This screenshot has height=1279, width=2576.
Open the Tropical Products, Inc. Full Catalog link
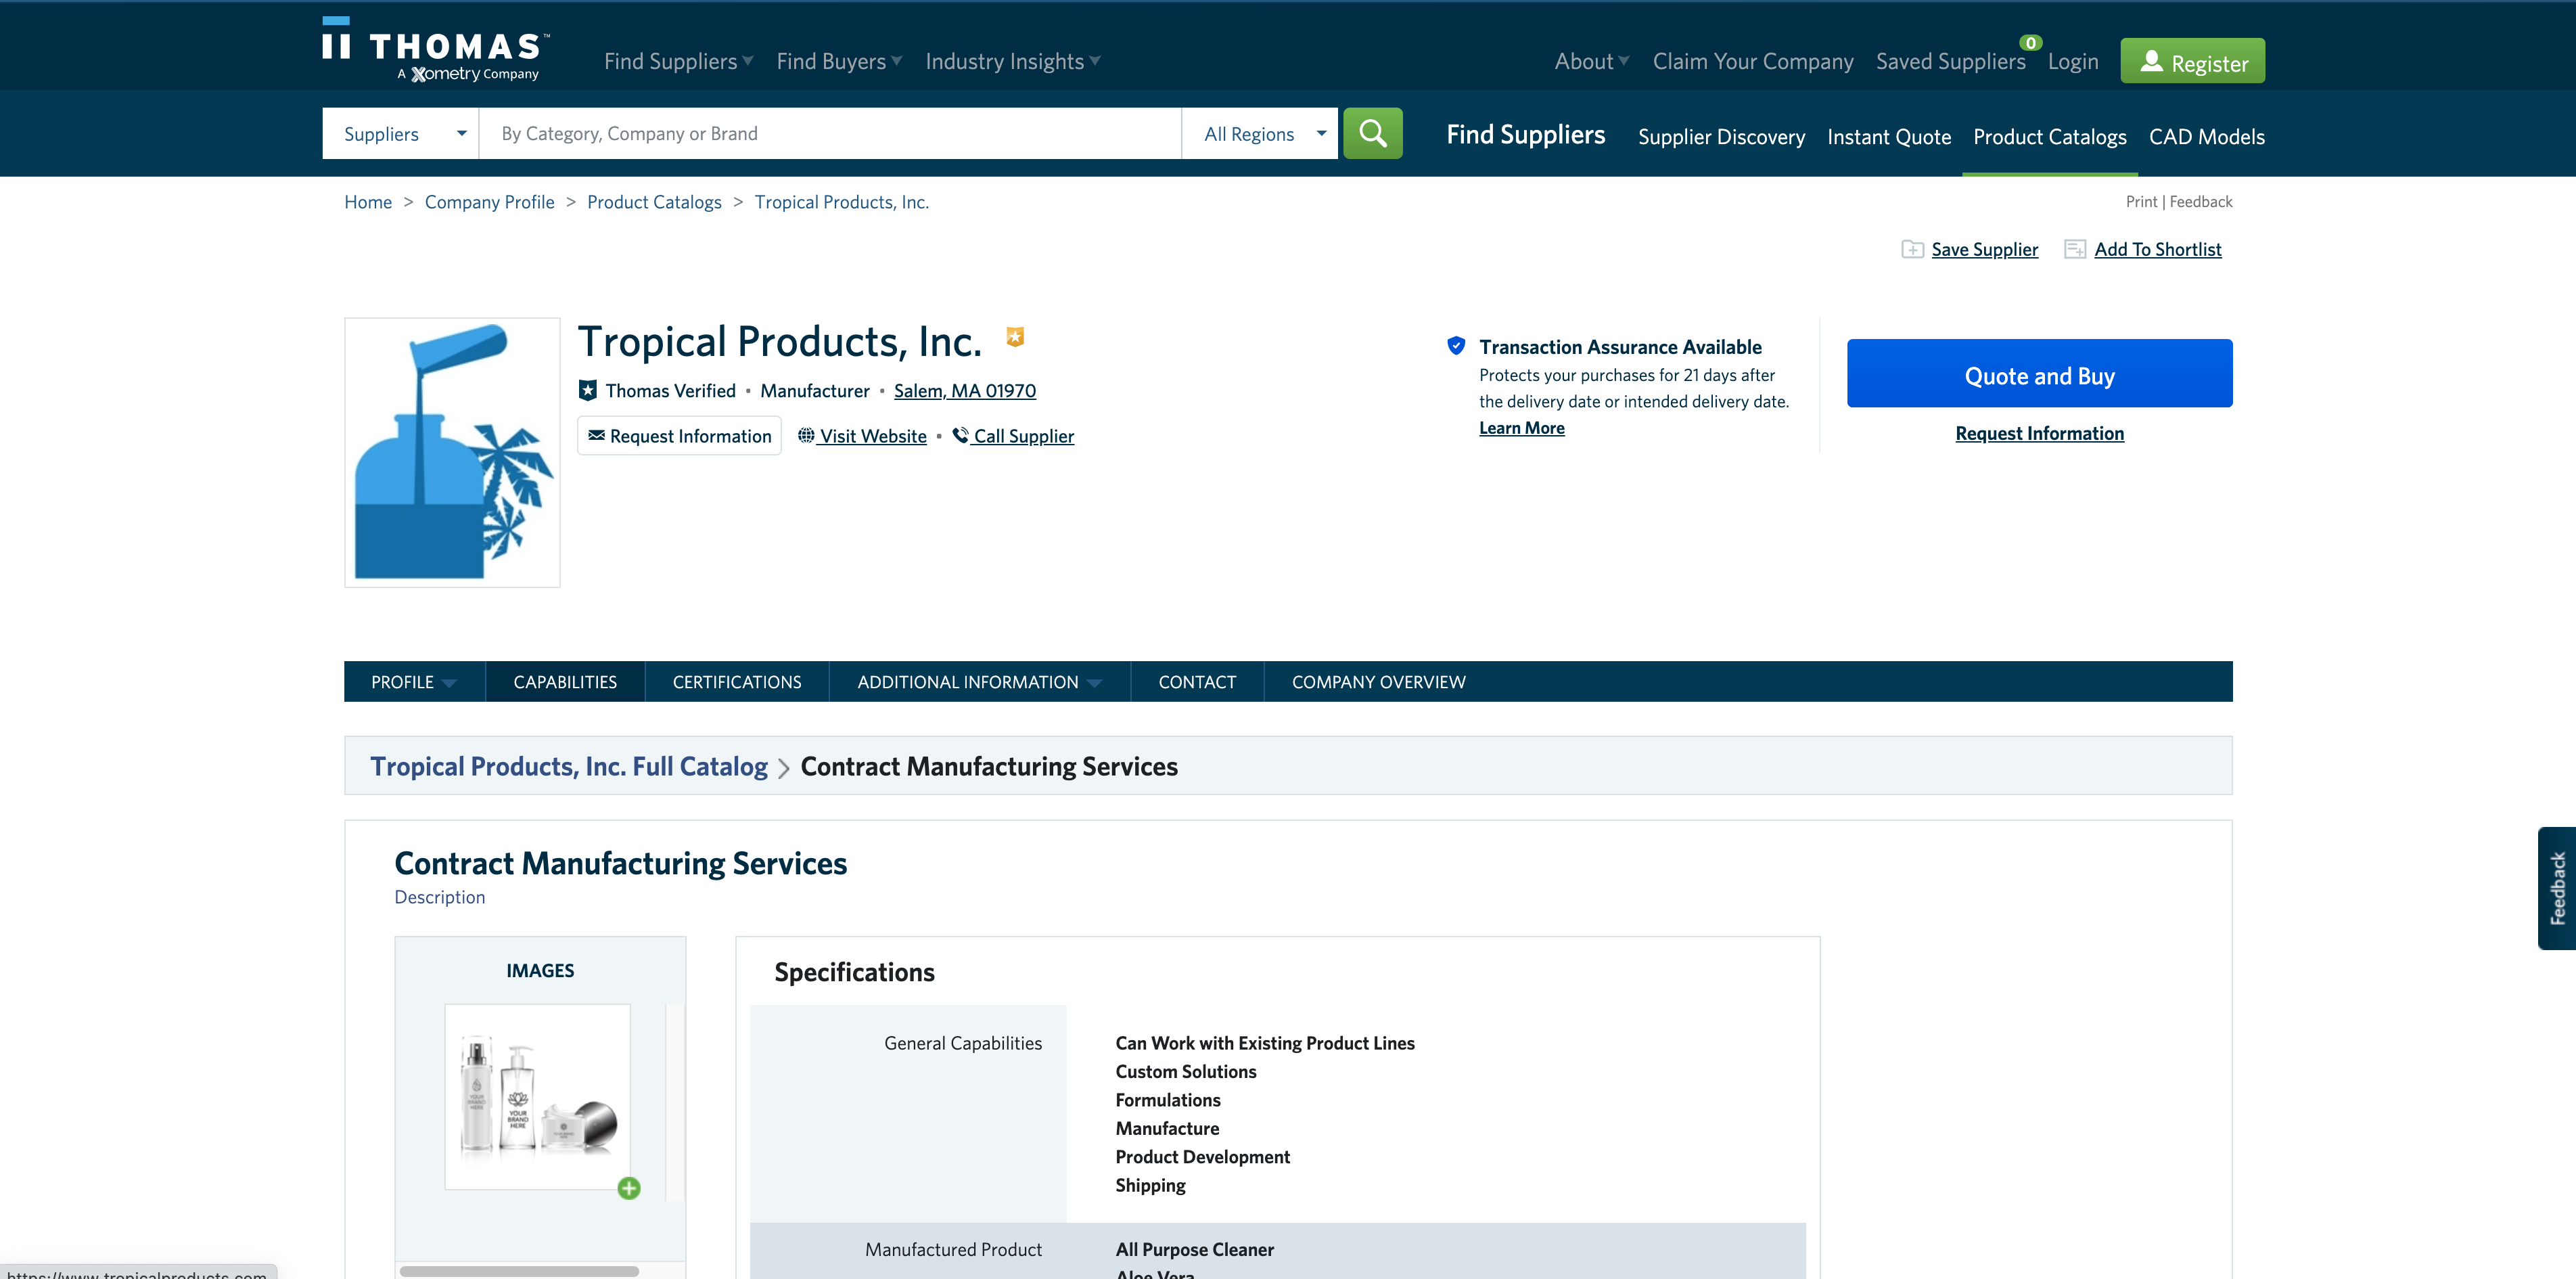pos(568,766)
